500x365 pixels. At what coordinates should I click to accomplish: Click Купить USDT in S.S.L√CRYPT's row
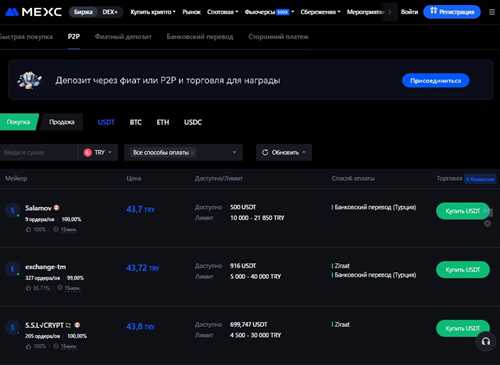click(x=463, y=328)
